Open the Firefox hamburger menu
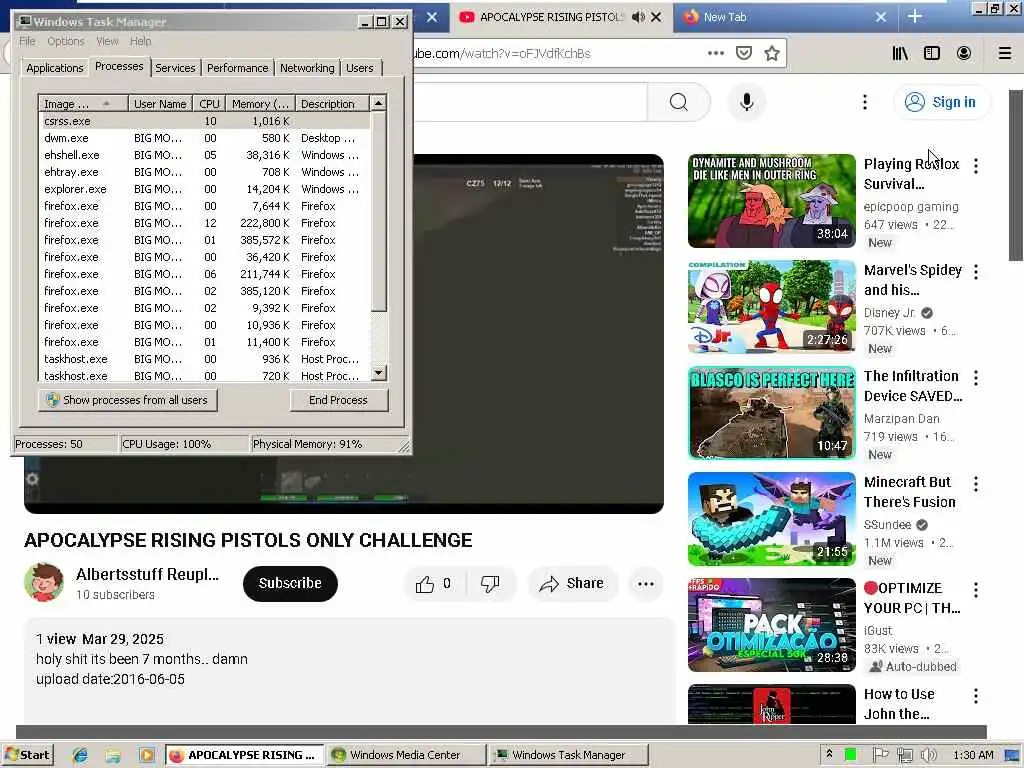This screenshot has height=768, width=1024. [x=1005, y=54]
